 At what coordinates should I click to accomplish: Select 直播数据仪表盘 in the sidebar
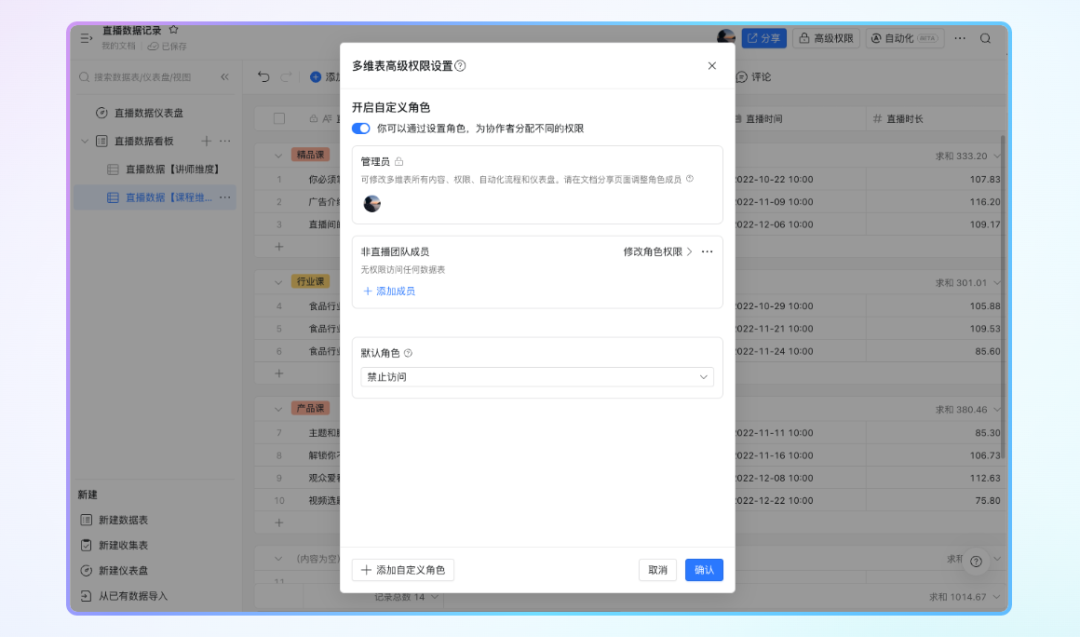click(x=148, y=113)
